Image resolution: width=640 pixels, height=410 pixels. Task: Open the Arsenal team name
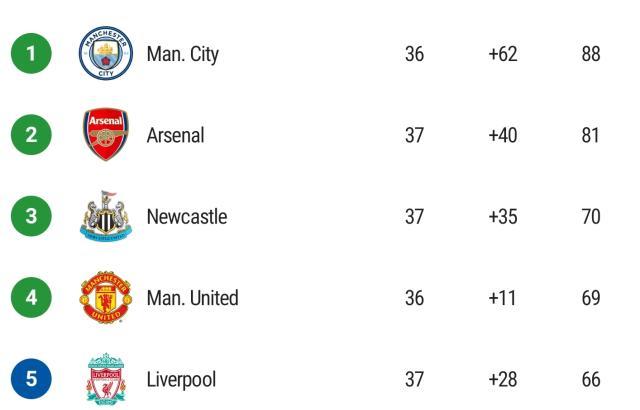pos(175,135)
